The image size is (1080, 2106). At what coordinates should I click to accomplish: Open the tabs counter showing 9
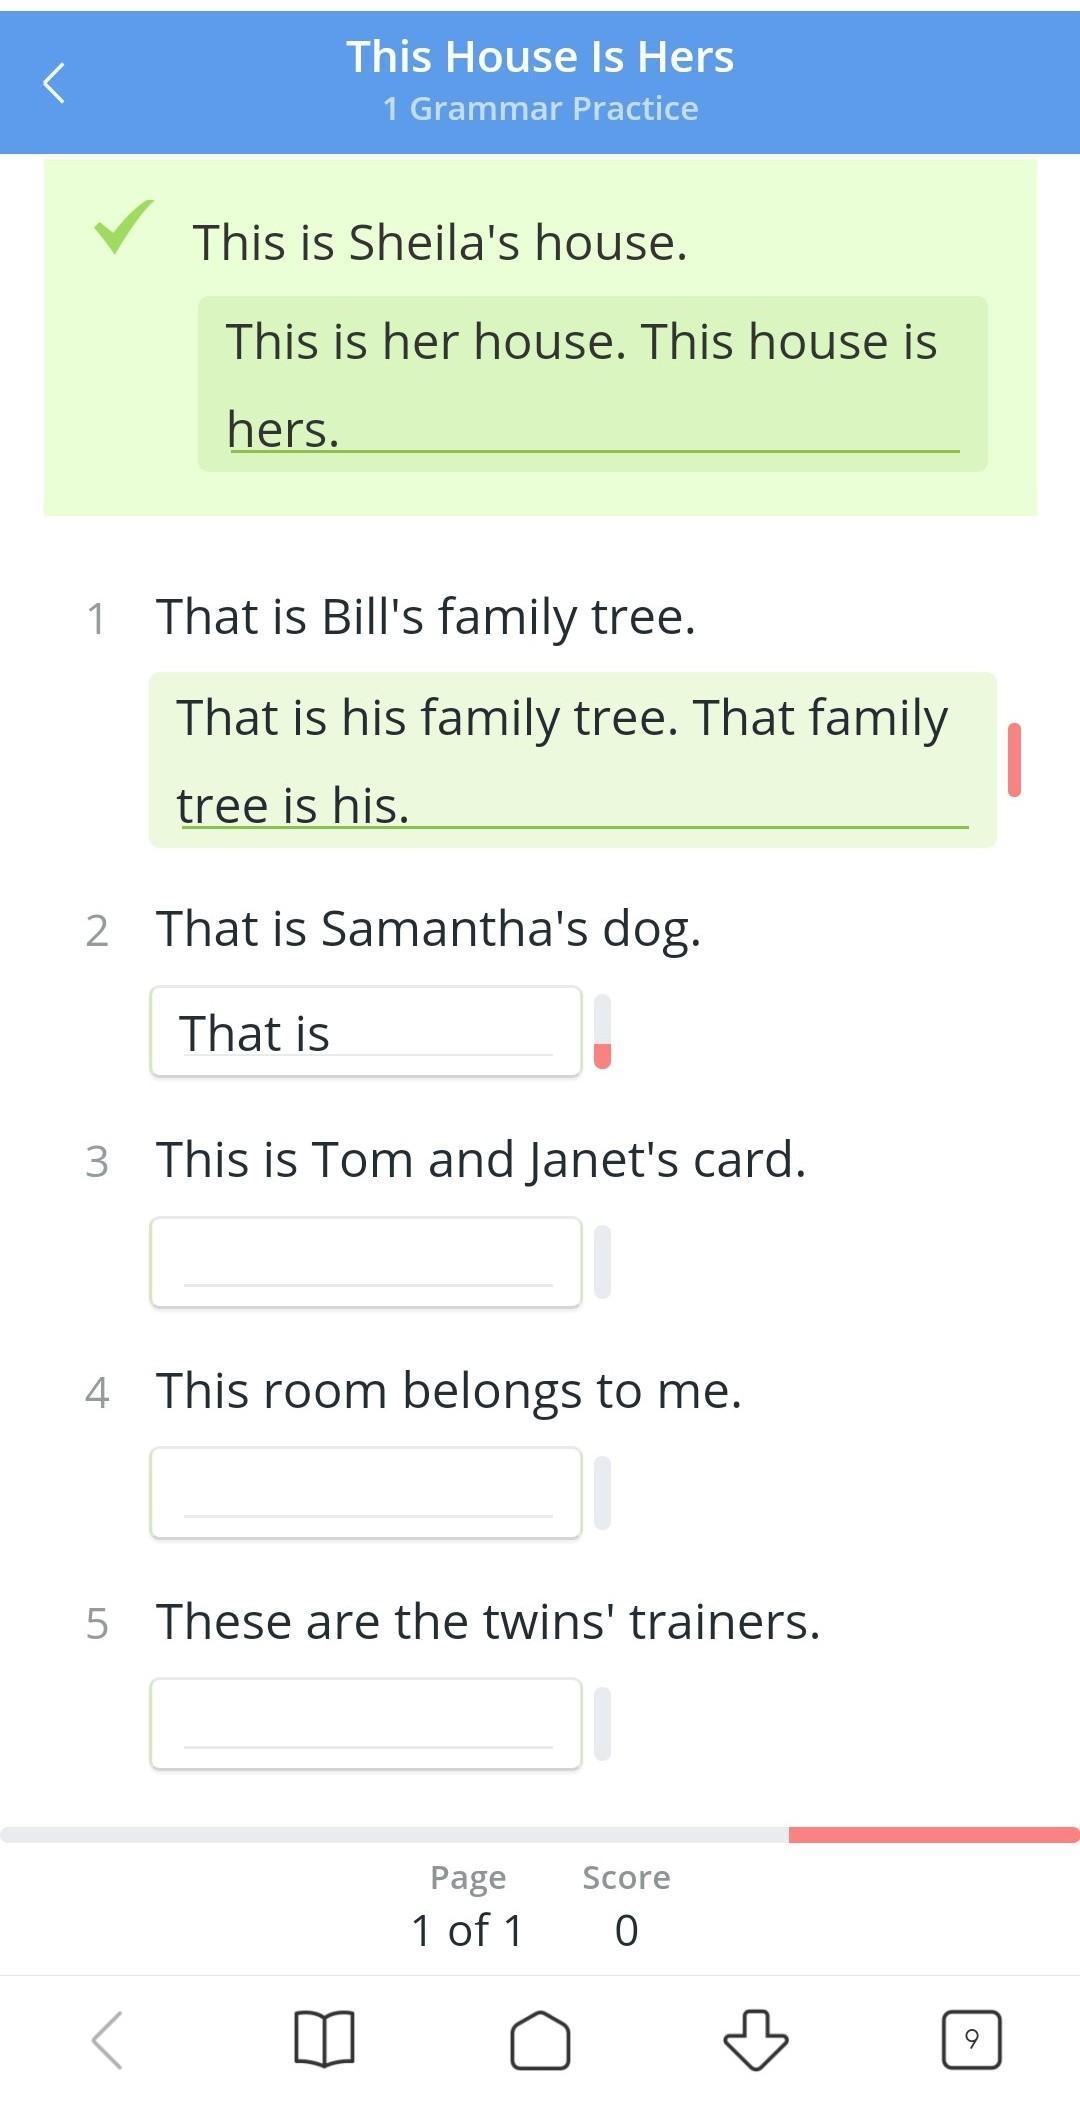click(971, 2039)
